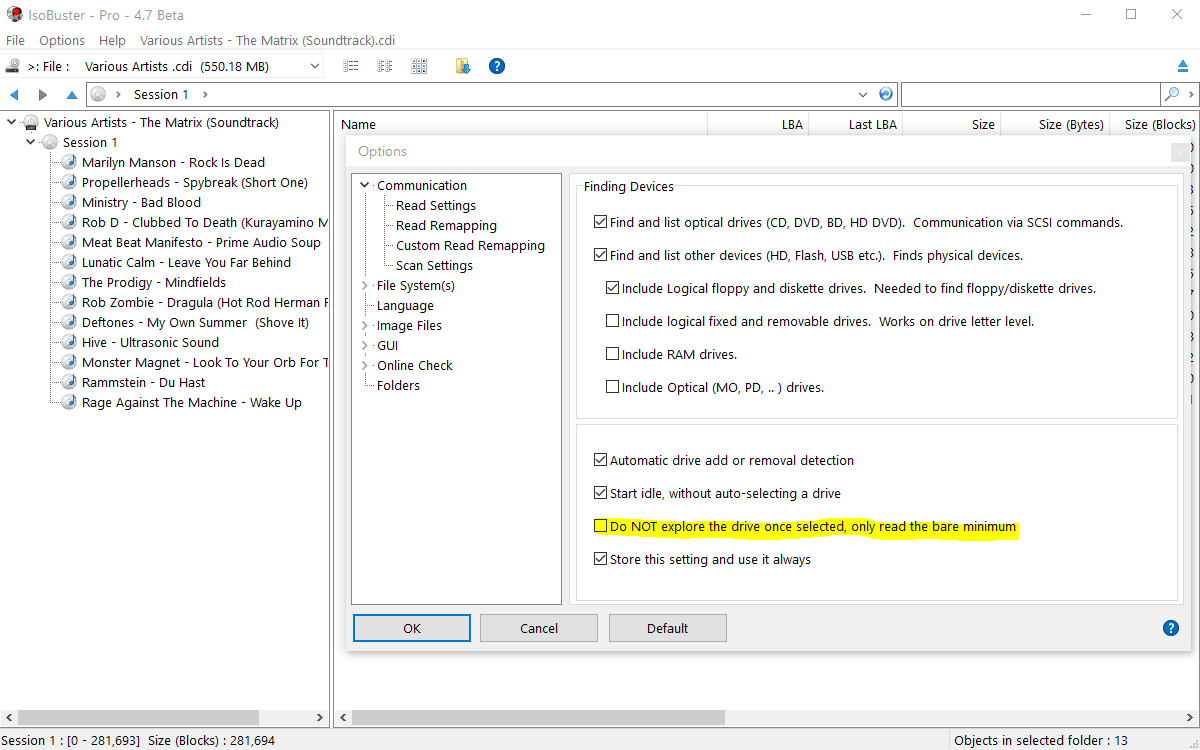This screenshot has height=750, width=1200.
Task: Select Language in options tree
Action: point(405,305)
